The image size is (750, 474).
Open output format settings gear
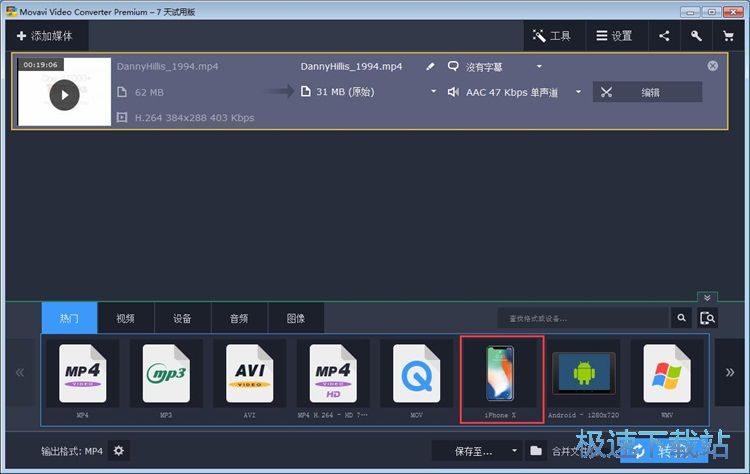pyautogui.click(x=119, y=451)
